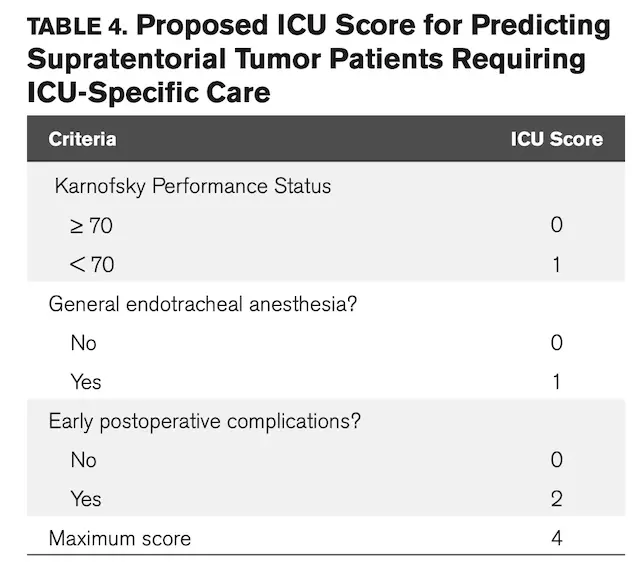The height and width of the screenshot is (567, 640).
Task: Click the maximum score value 4
Action: [556, 539]
